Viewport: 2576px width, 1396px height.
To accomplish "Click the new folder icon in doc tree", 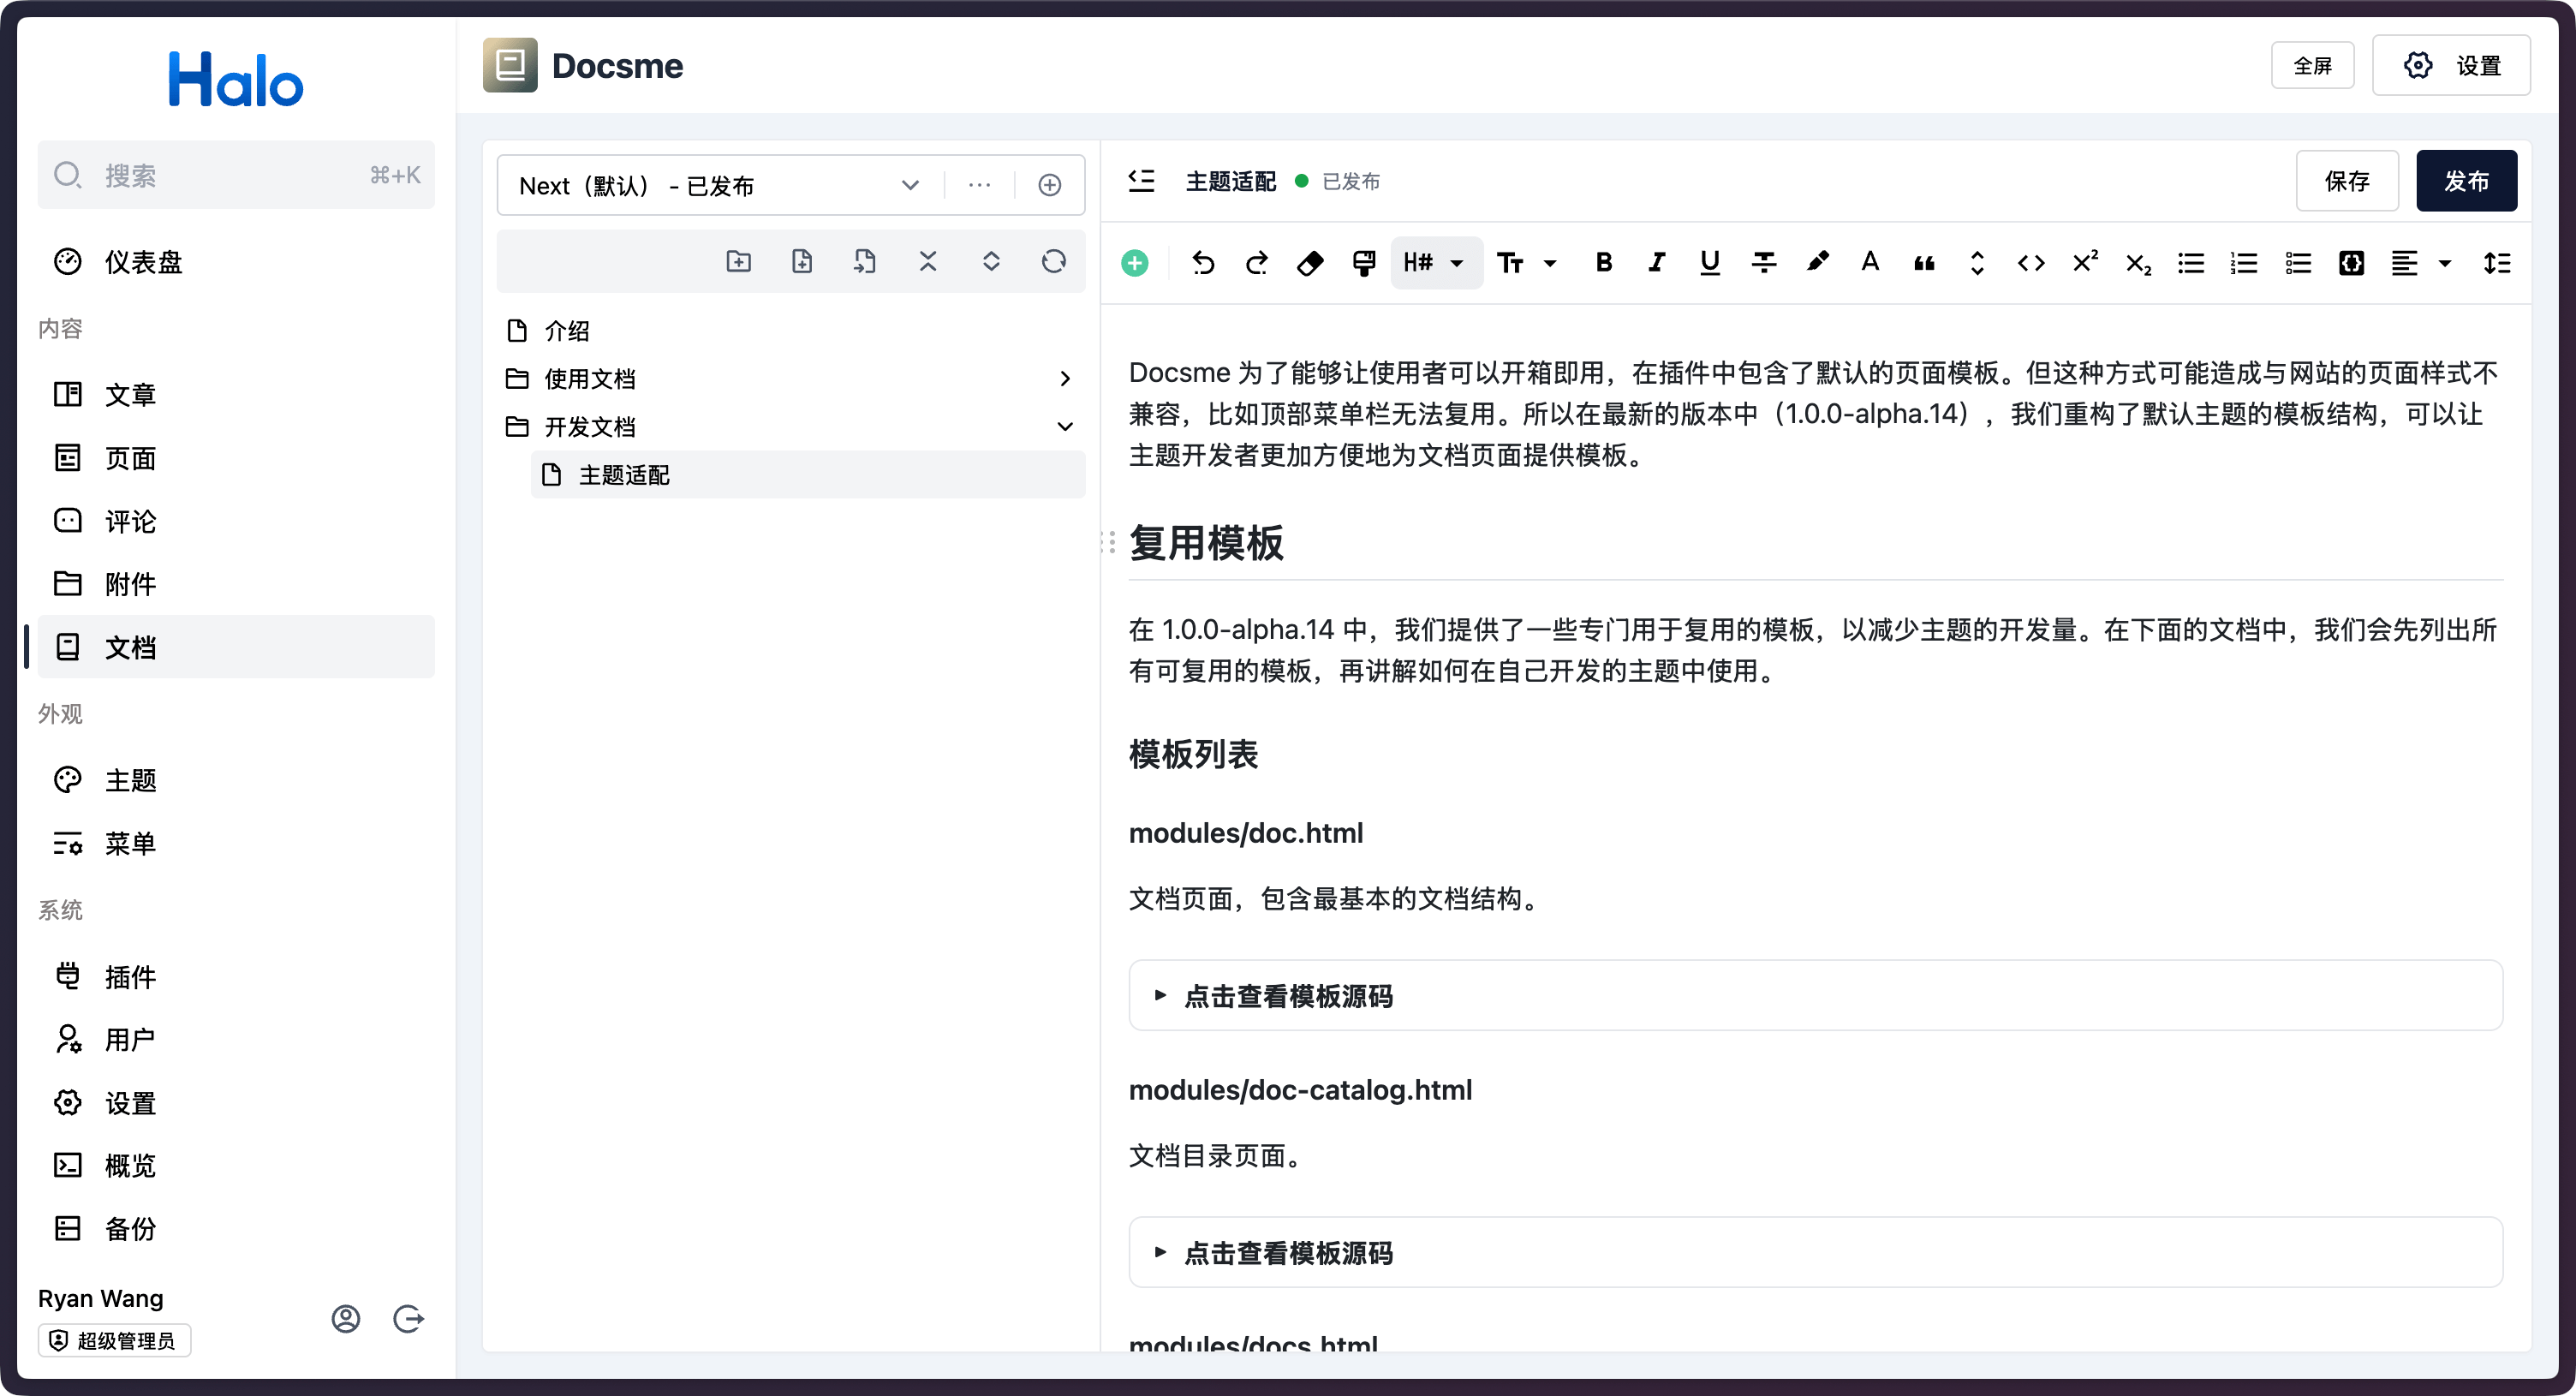I will 738,262.
